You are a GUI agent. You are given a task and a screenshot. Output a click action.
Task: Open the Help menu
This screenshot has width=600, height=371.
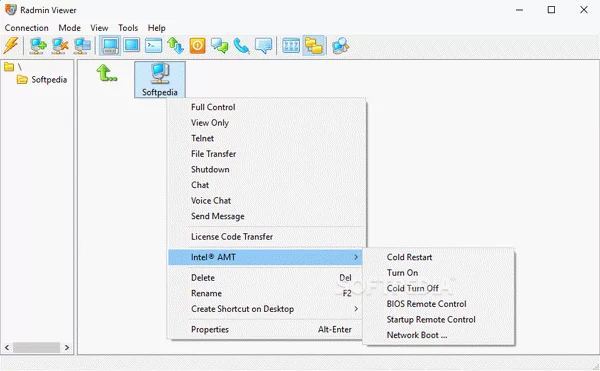click(x=157, y=28)
